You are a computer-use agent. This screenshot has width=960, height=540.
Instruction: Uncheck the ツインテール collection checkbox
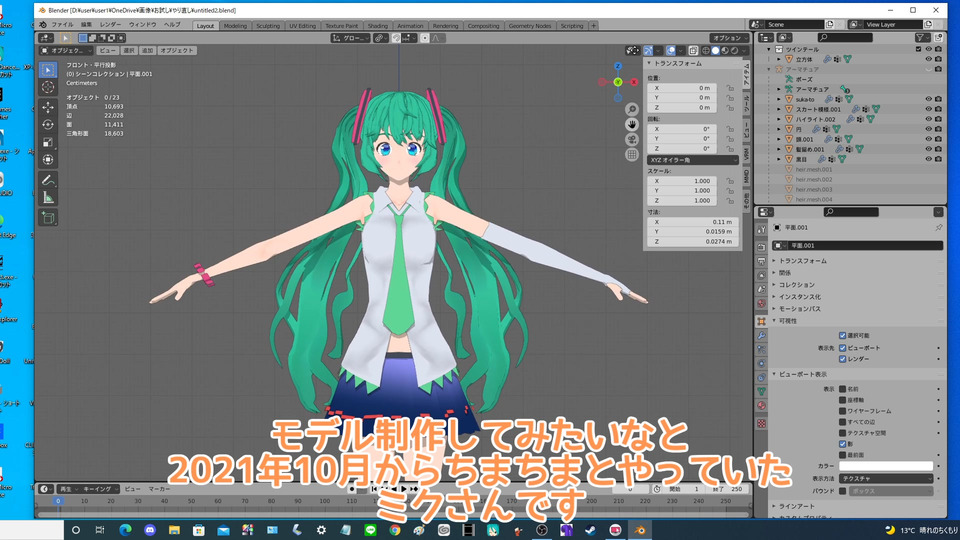click(918, 49)
